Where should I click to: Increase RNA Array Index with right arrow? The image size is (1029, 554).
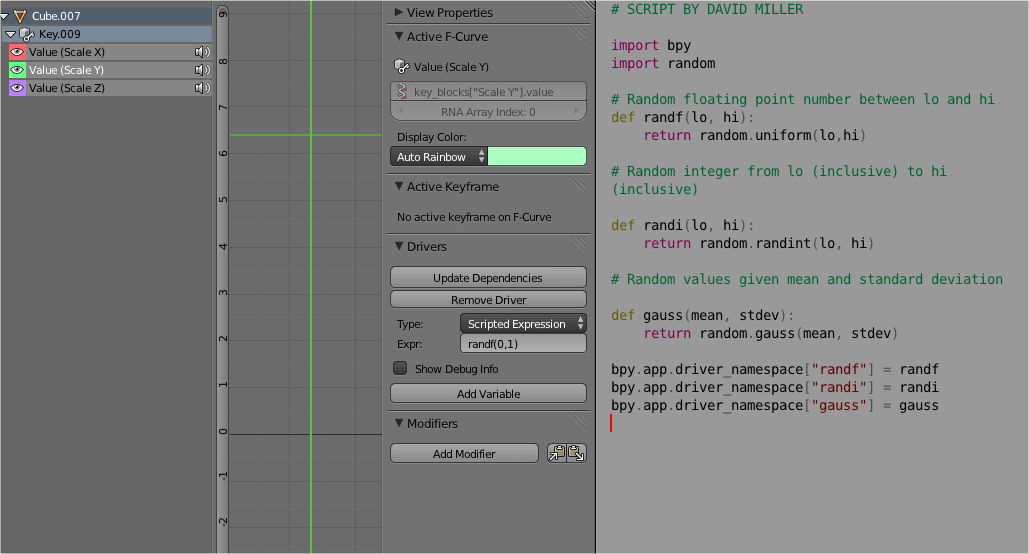pos(576,112)
